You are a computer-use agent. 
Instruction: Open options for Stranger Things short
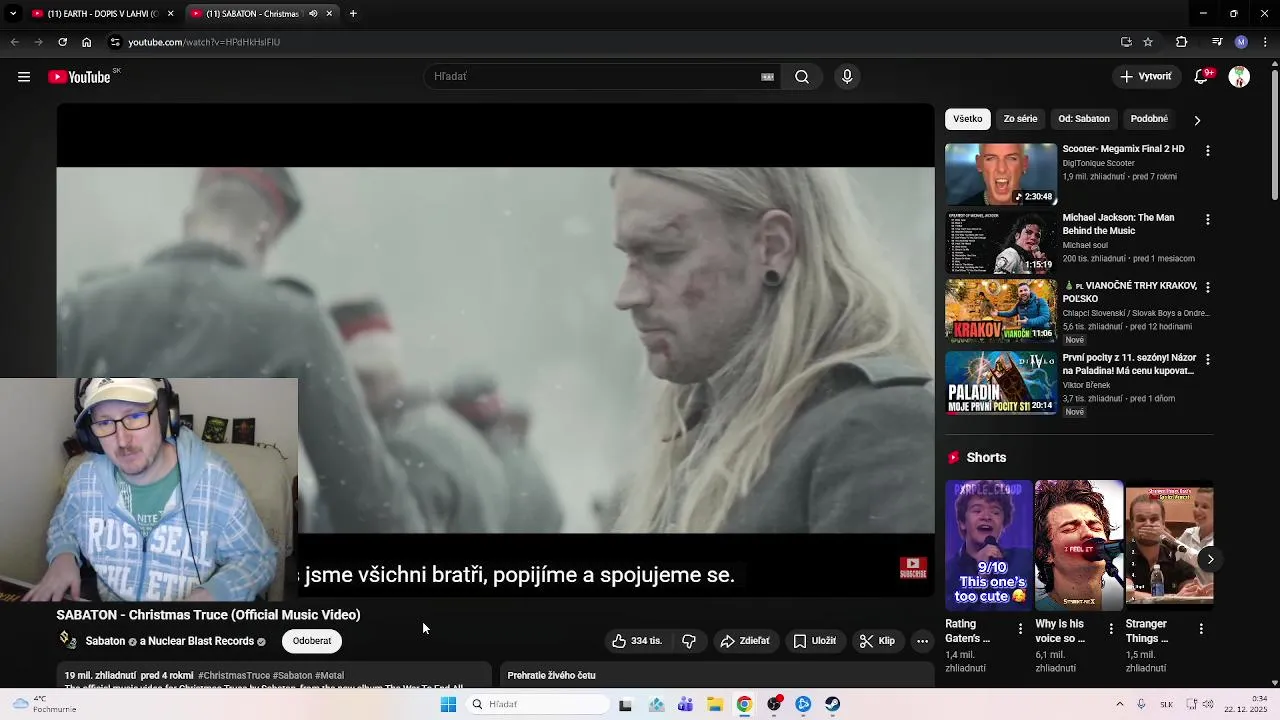point(1200,629)
